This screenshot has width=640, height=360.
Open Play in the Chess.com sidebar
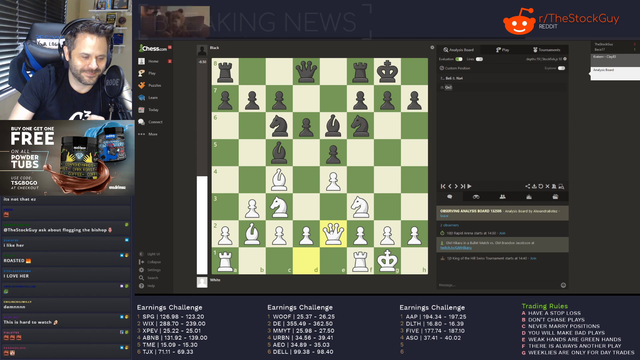coord(147,73)
